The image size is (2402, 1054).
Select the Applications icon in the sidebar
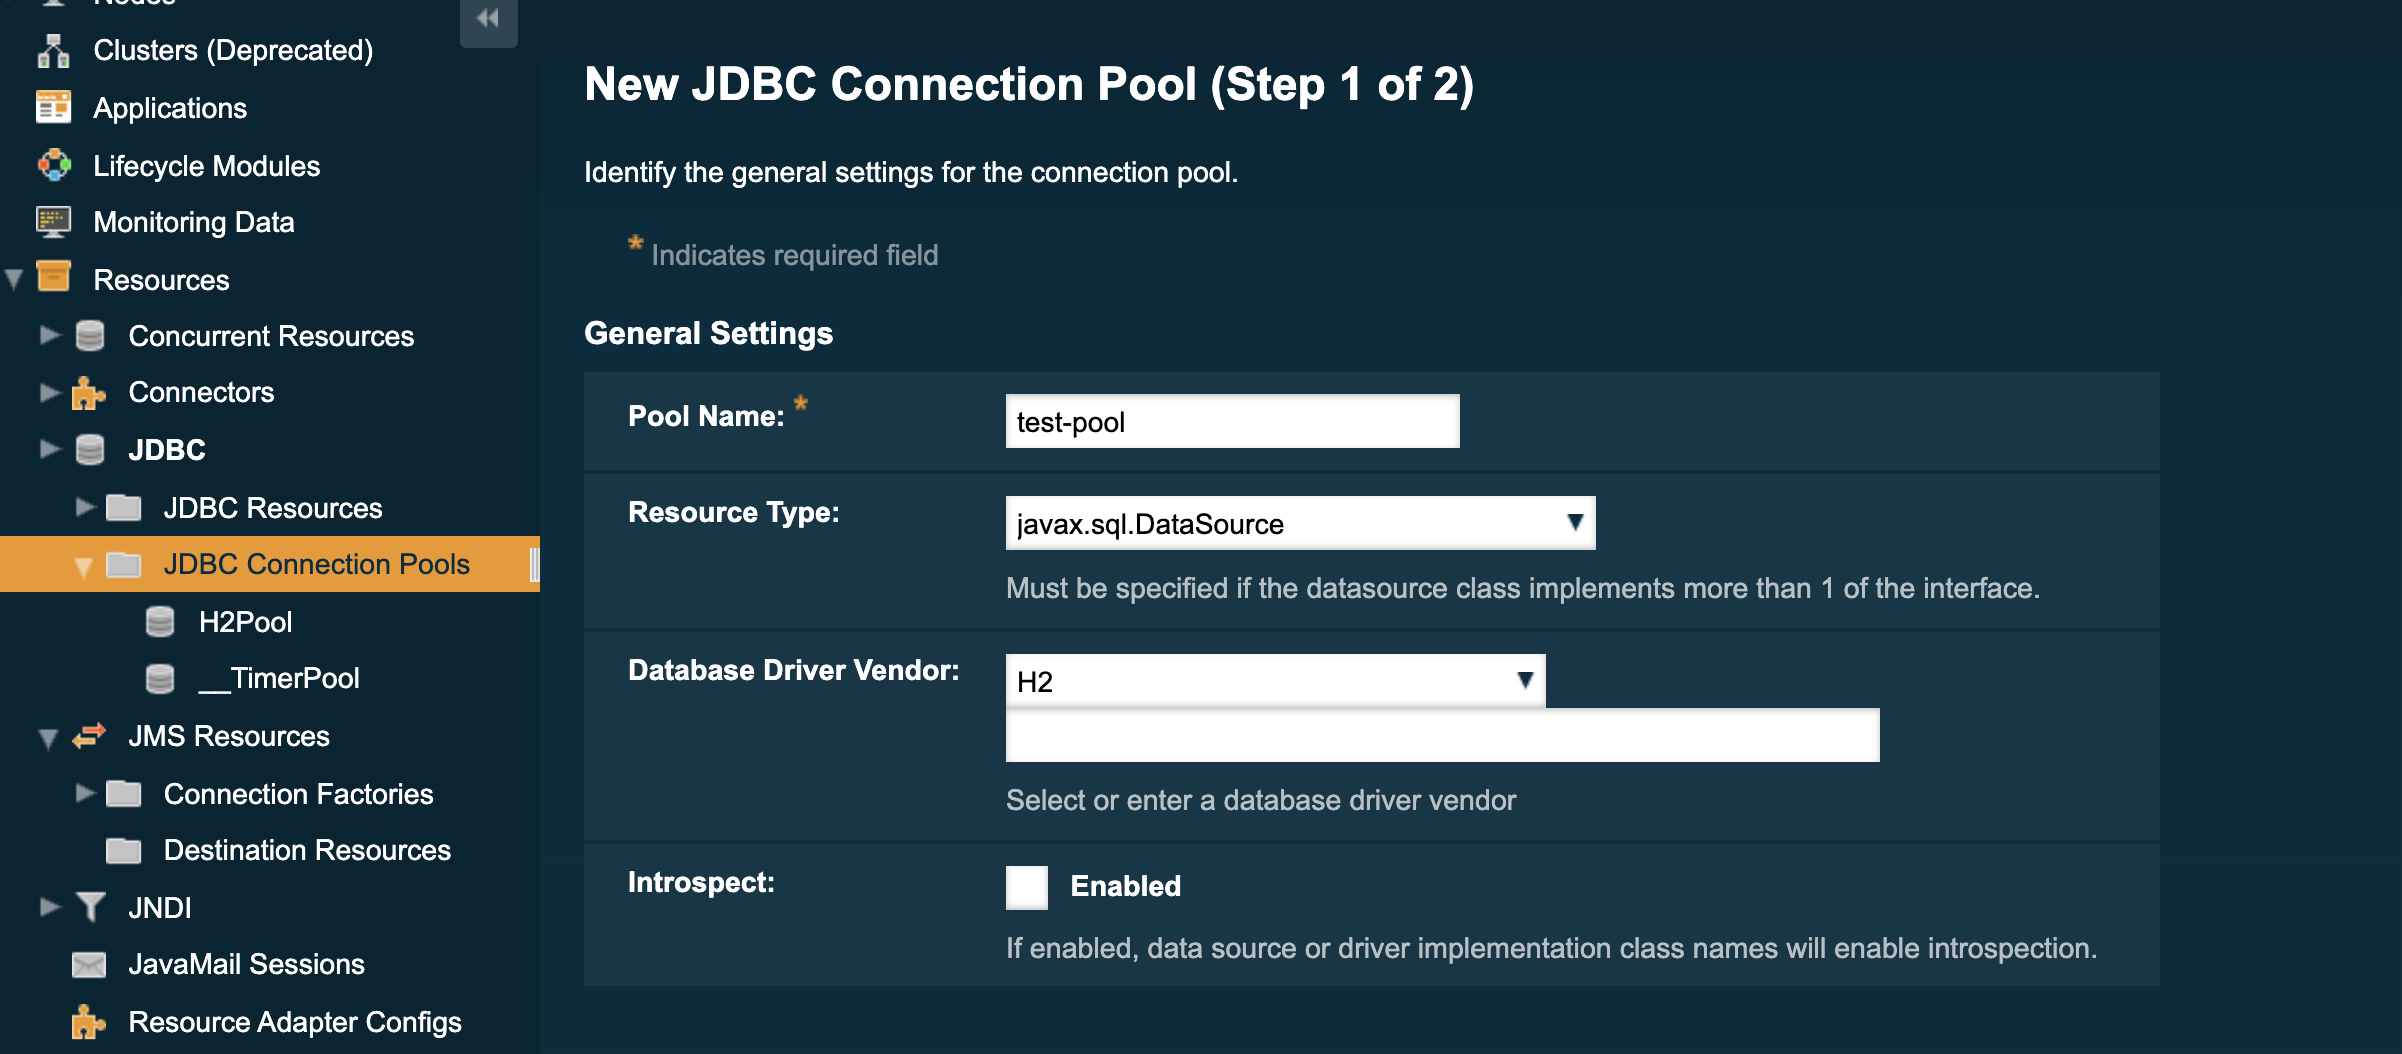pyautogui.click(x=55, y=108)
